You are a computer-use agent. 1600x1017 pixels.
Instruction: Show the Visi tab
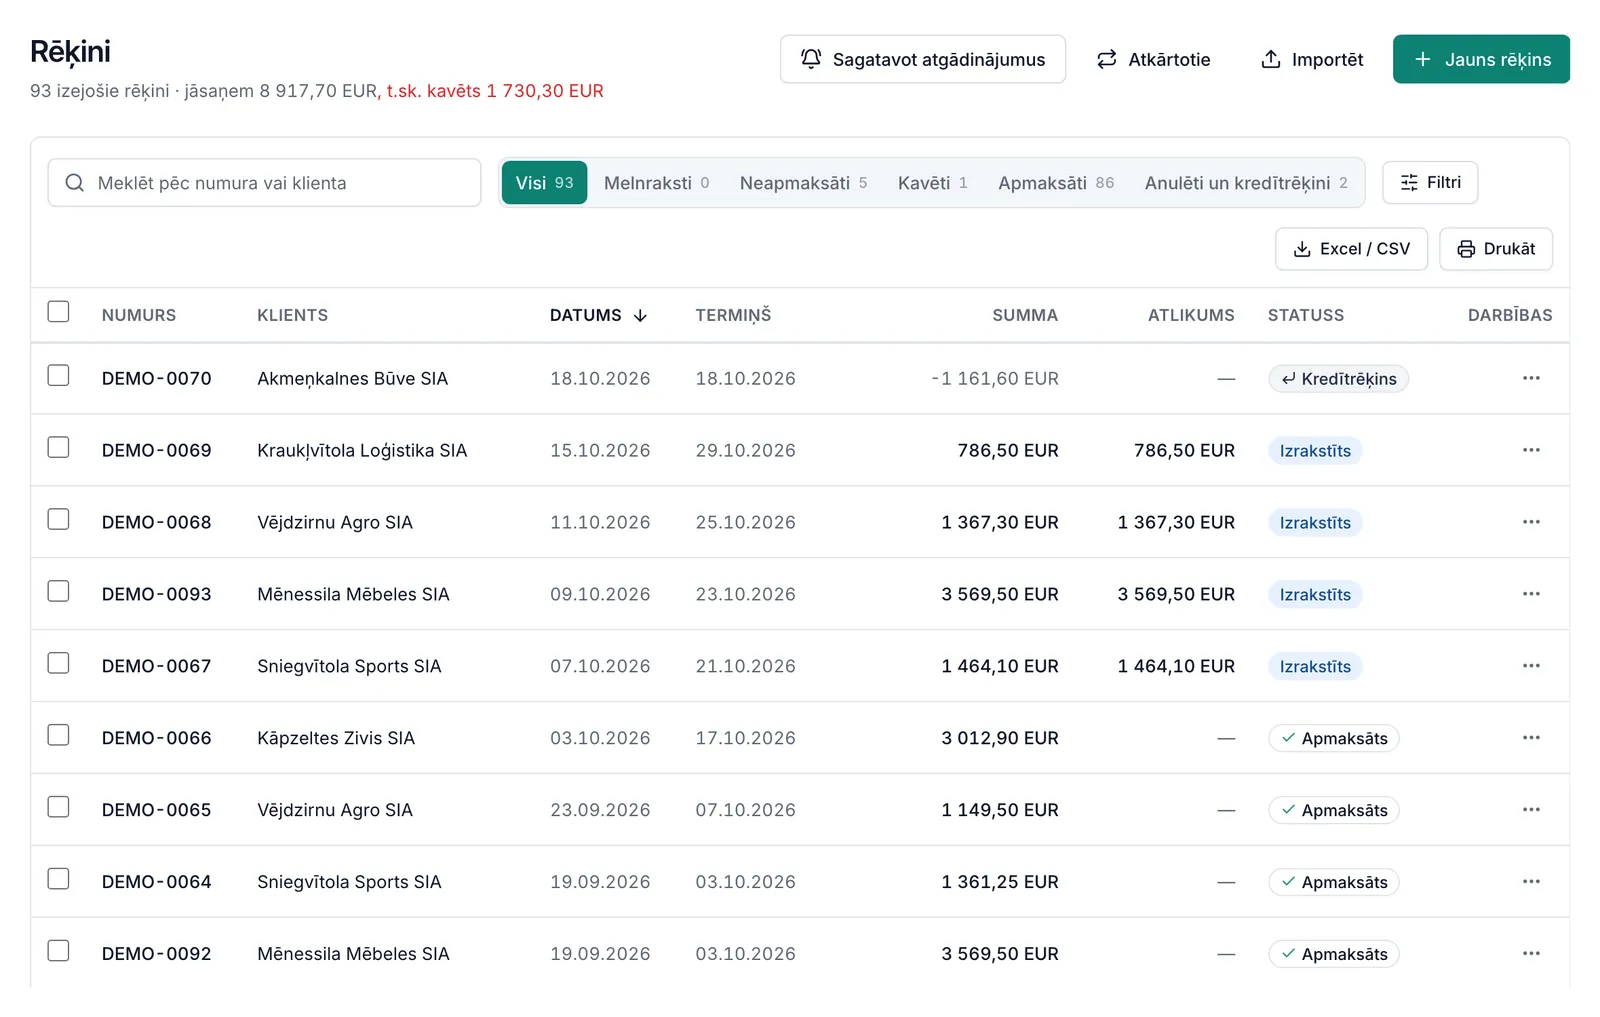pos(544,183)
